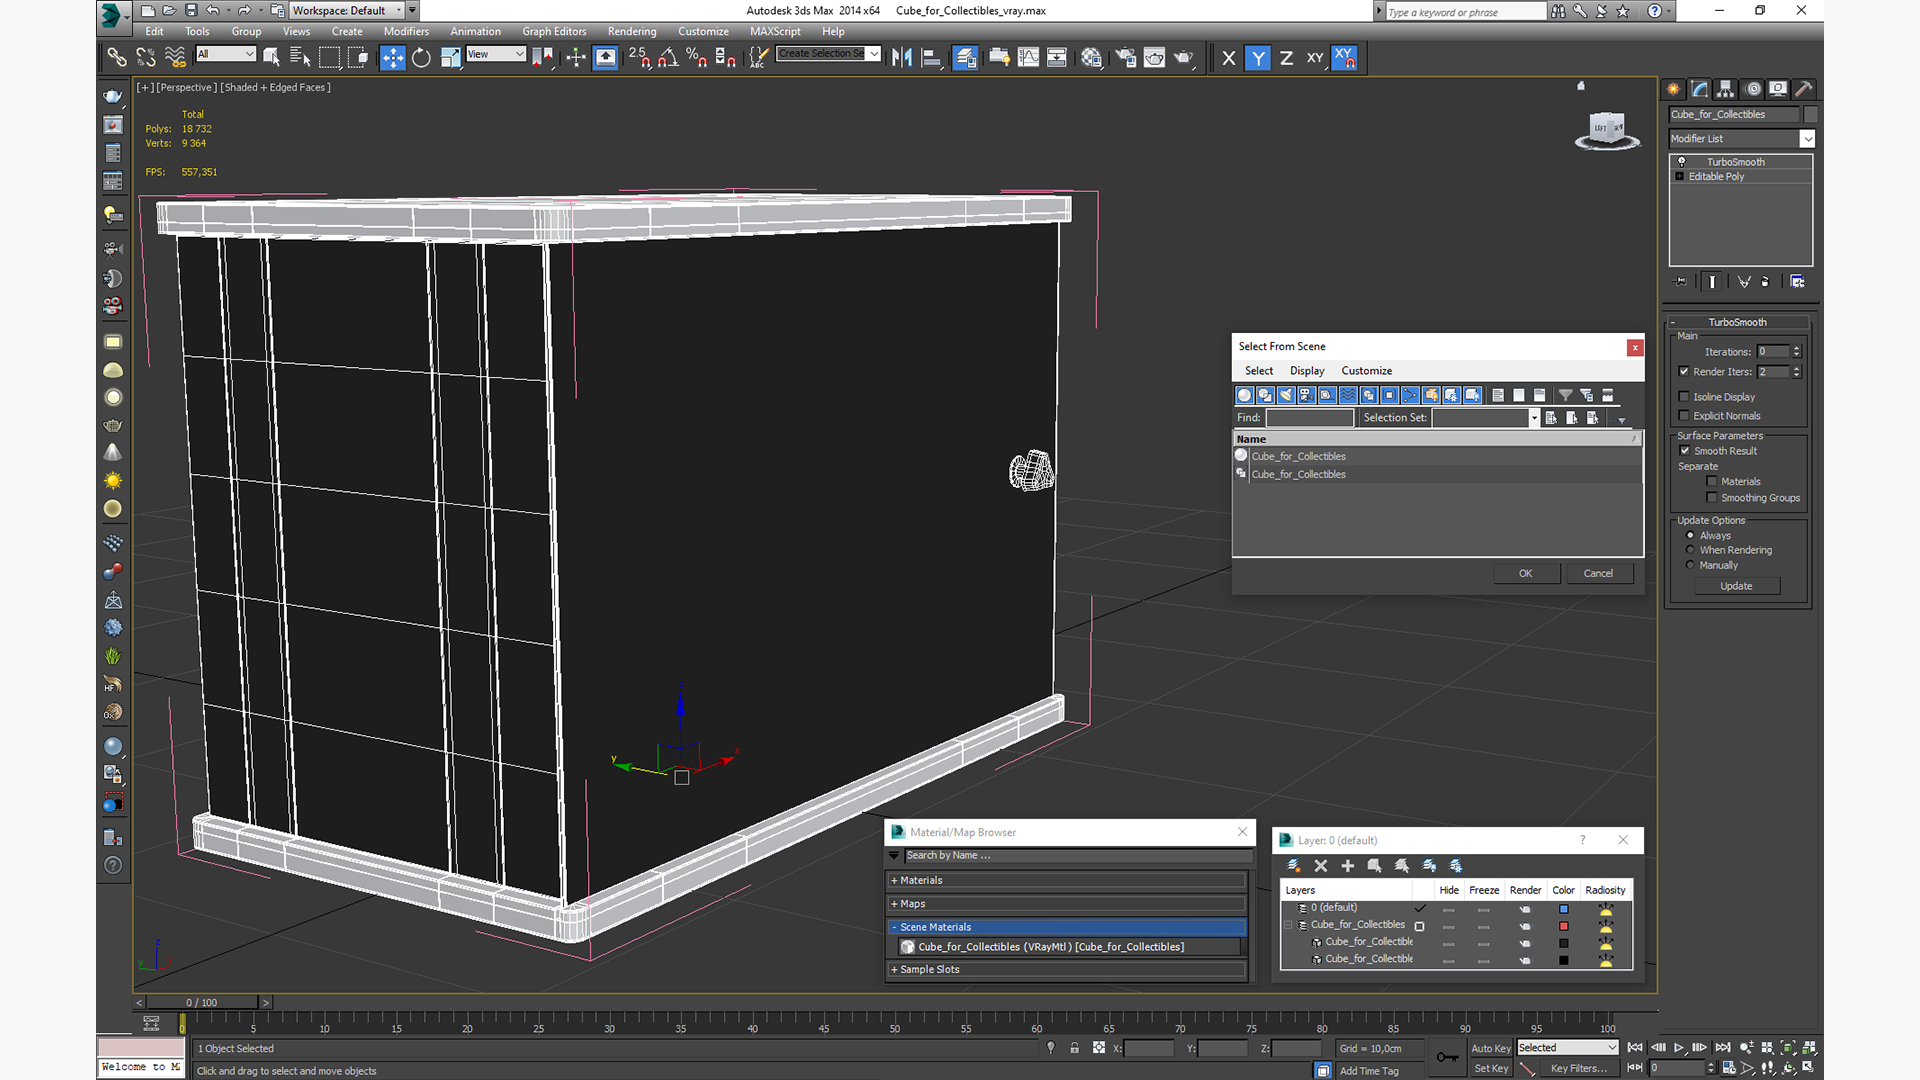The image size is (1920, 1080).
Task: Open the Create panel tab
Action: 1673,89
